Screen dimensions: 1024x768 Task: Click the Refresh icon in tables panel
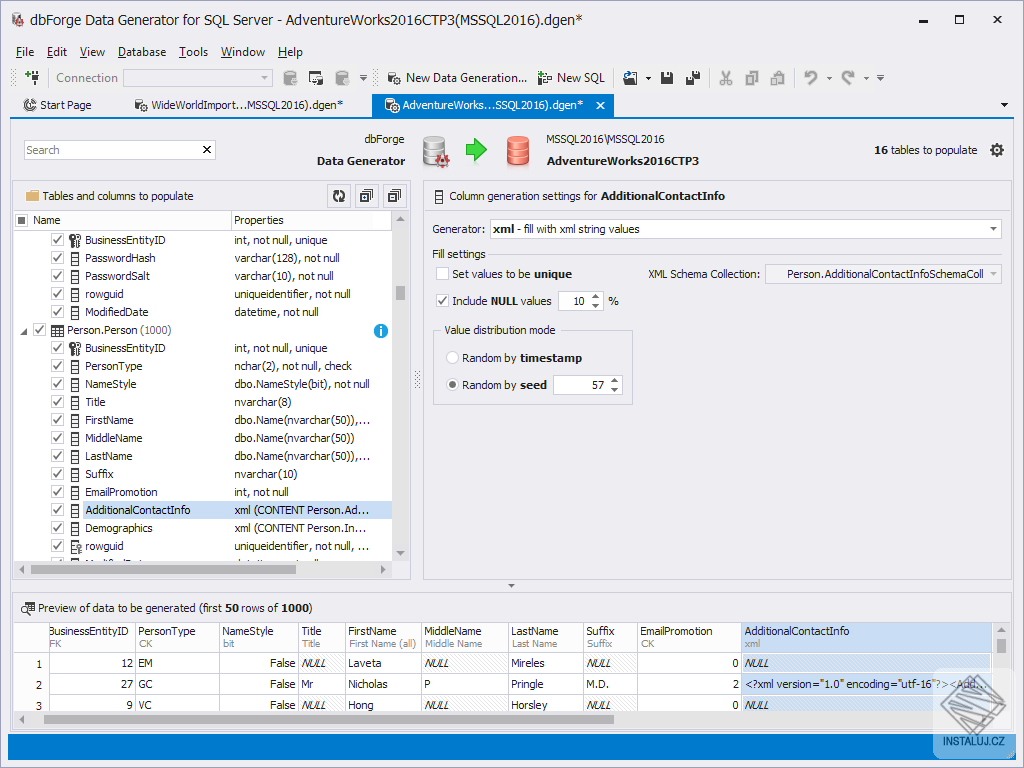click(x=339, y=196)
